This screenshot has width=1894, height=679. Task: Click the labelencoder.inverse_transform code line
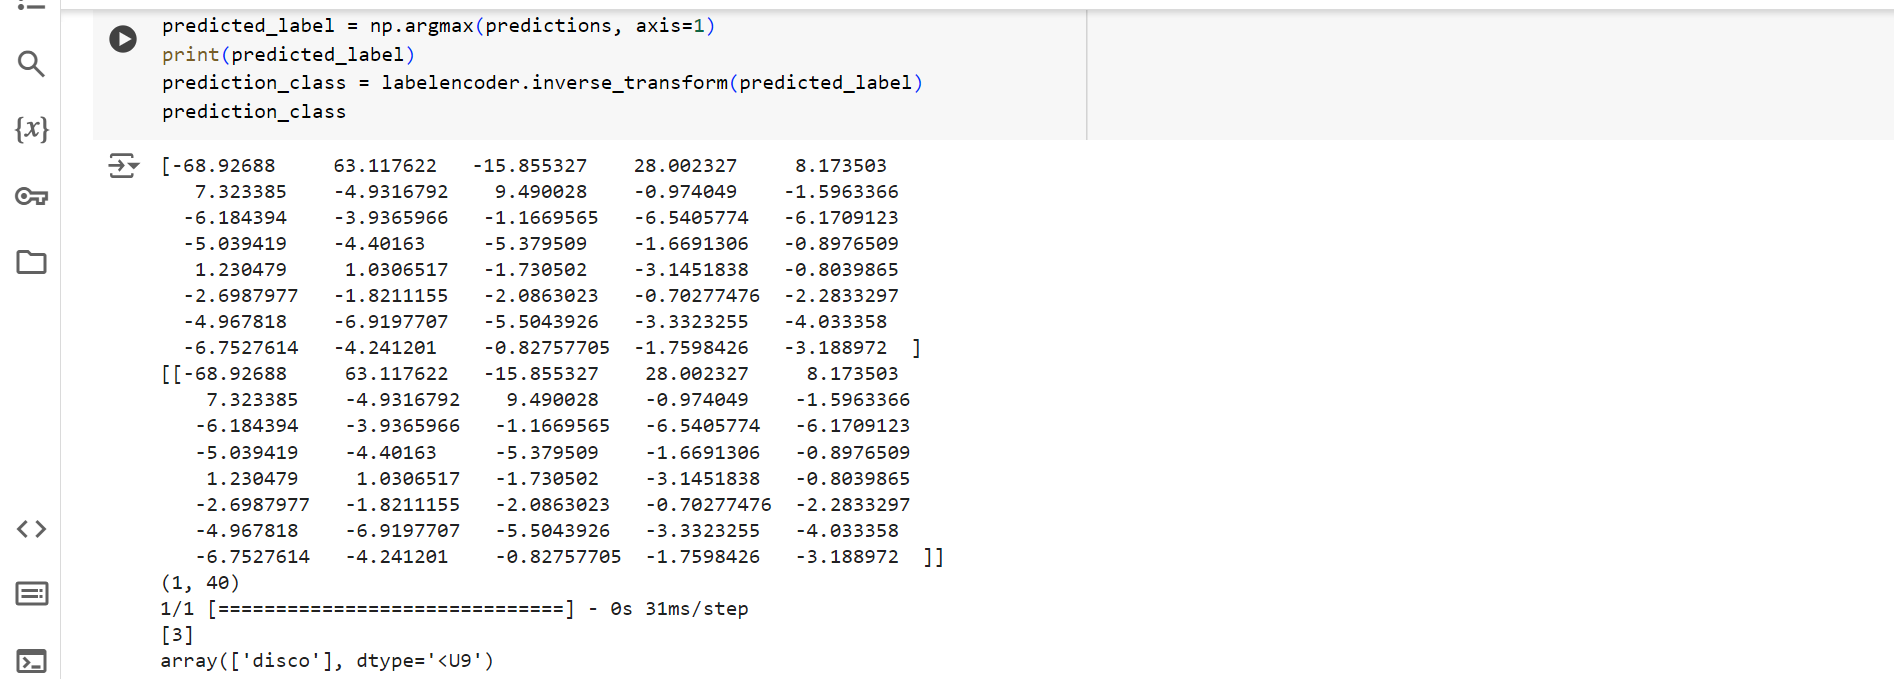541,83
